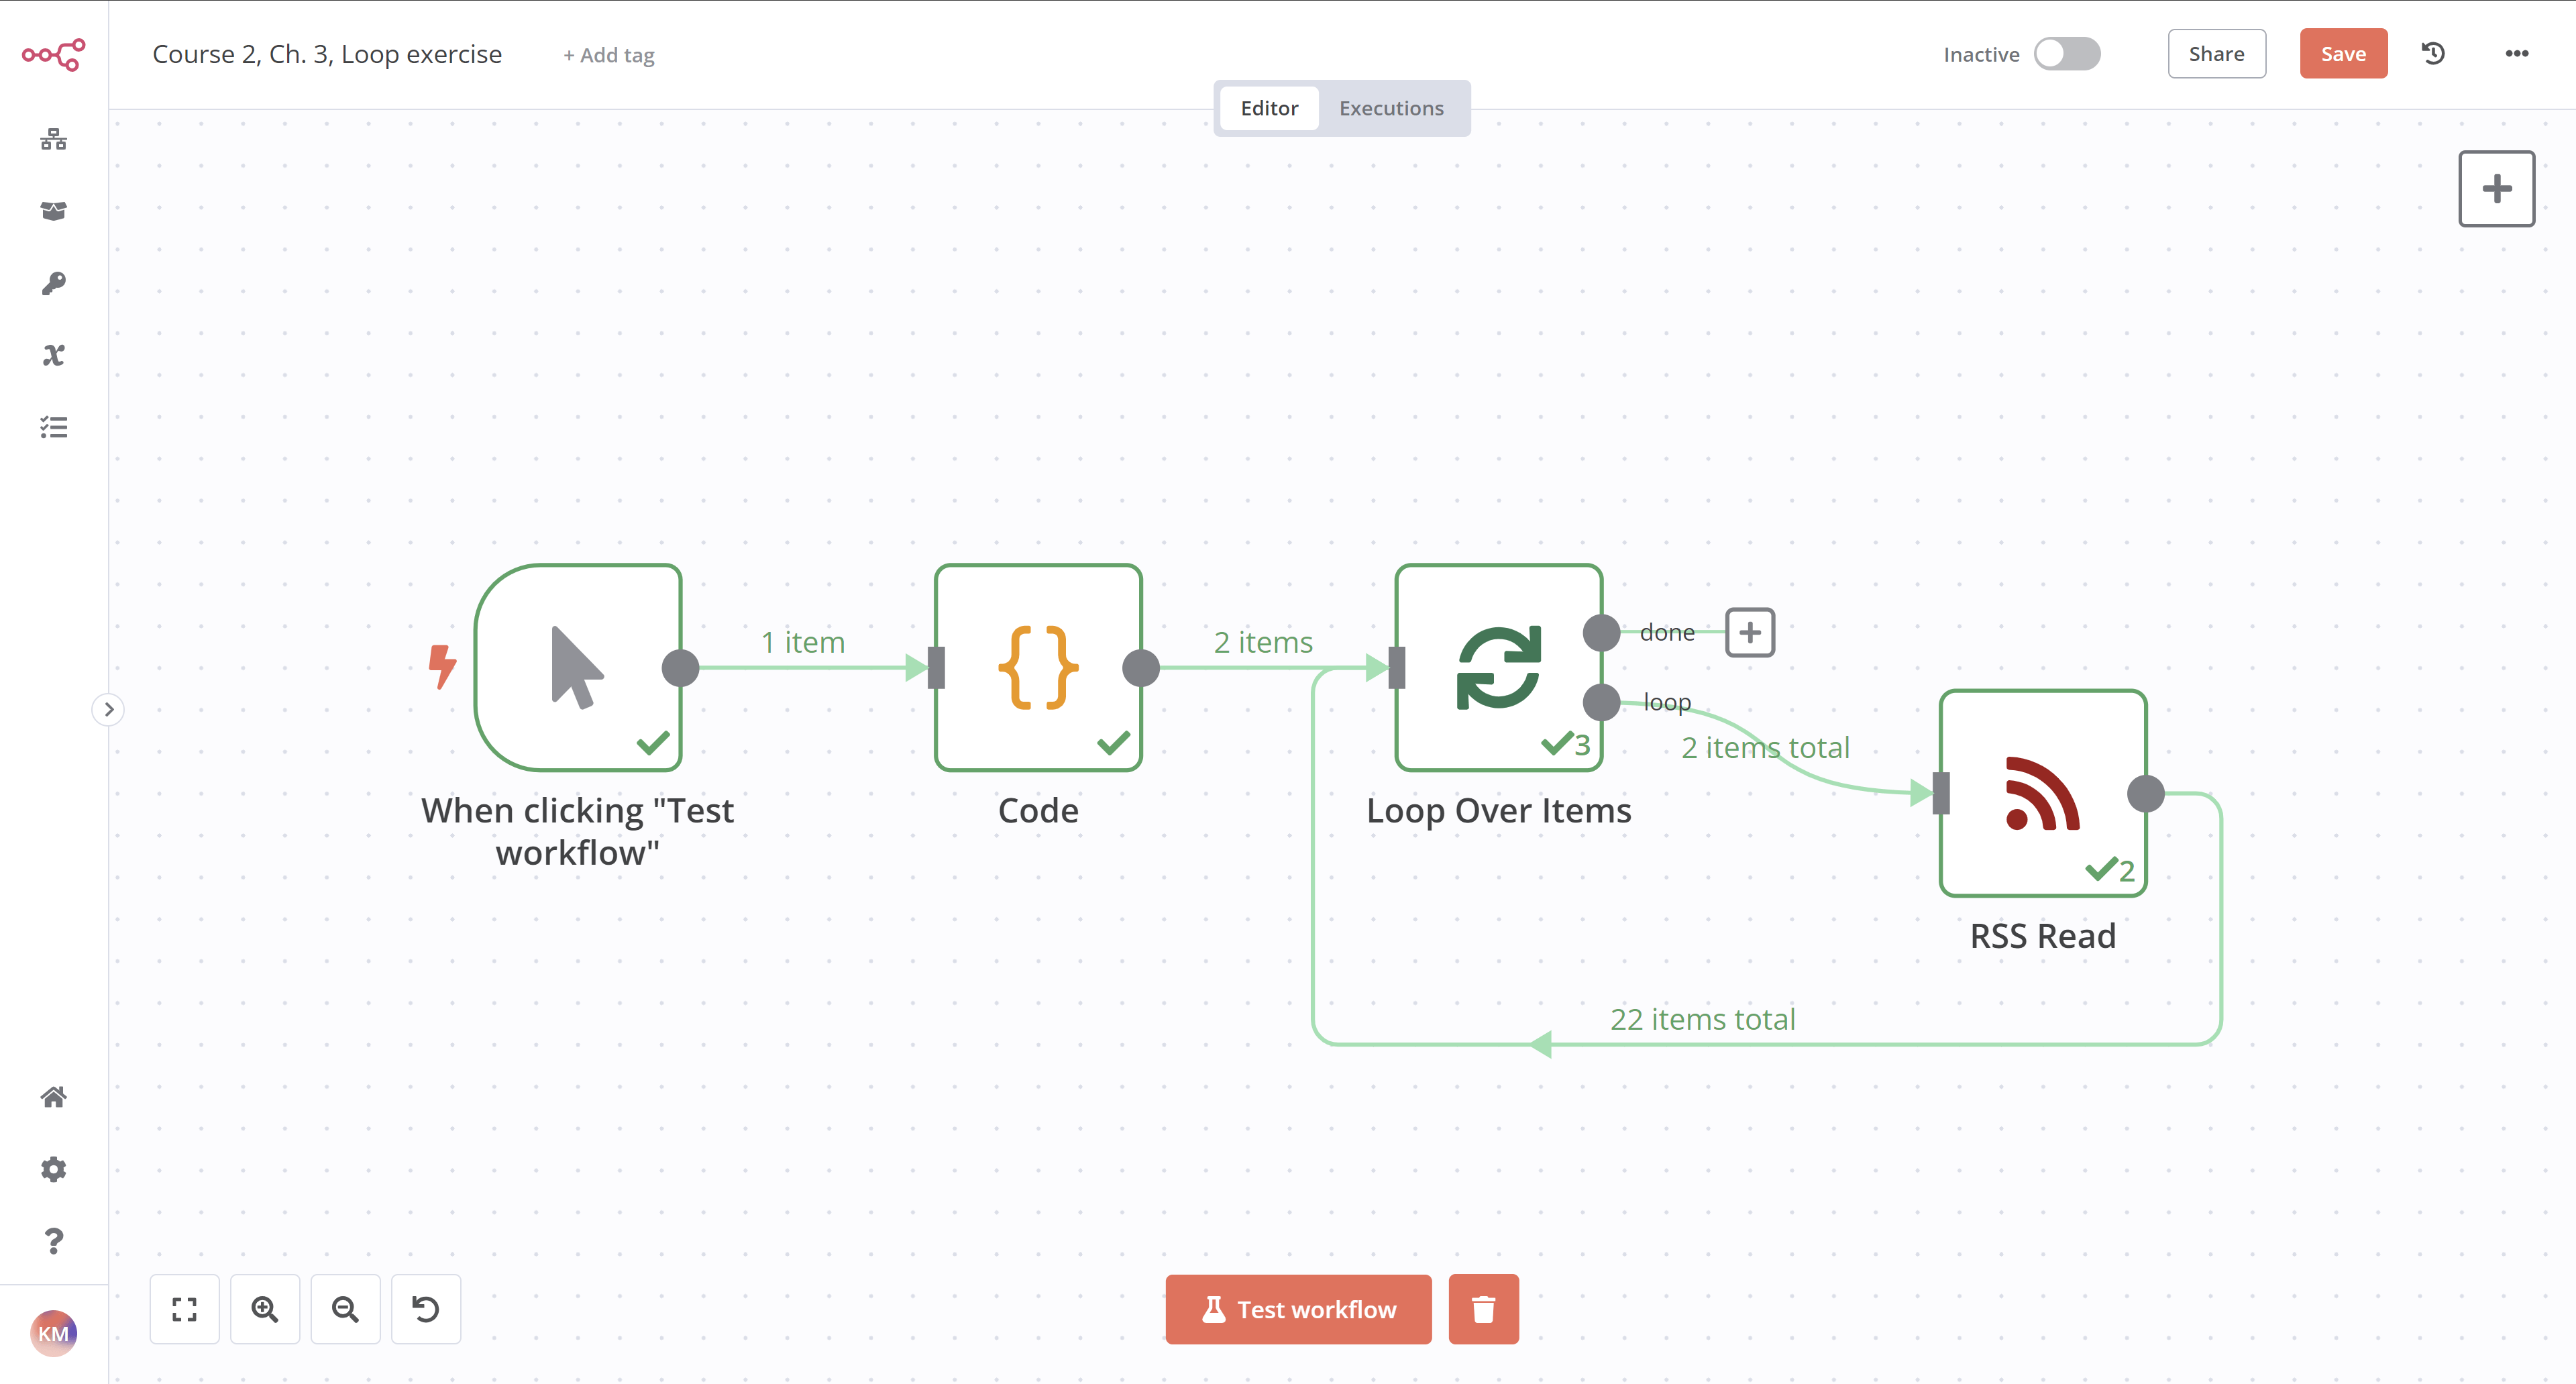Zoom in on the canvas
2576x1384 pixels.
(265, 1309)
